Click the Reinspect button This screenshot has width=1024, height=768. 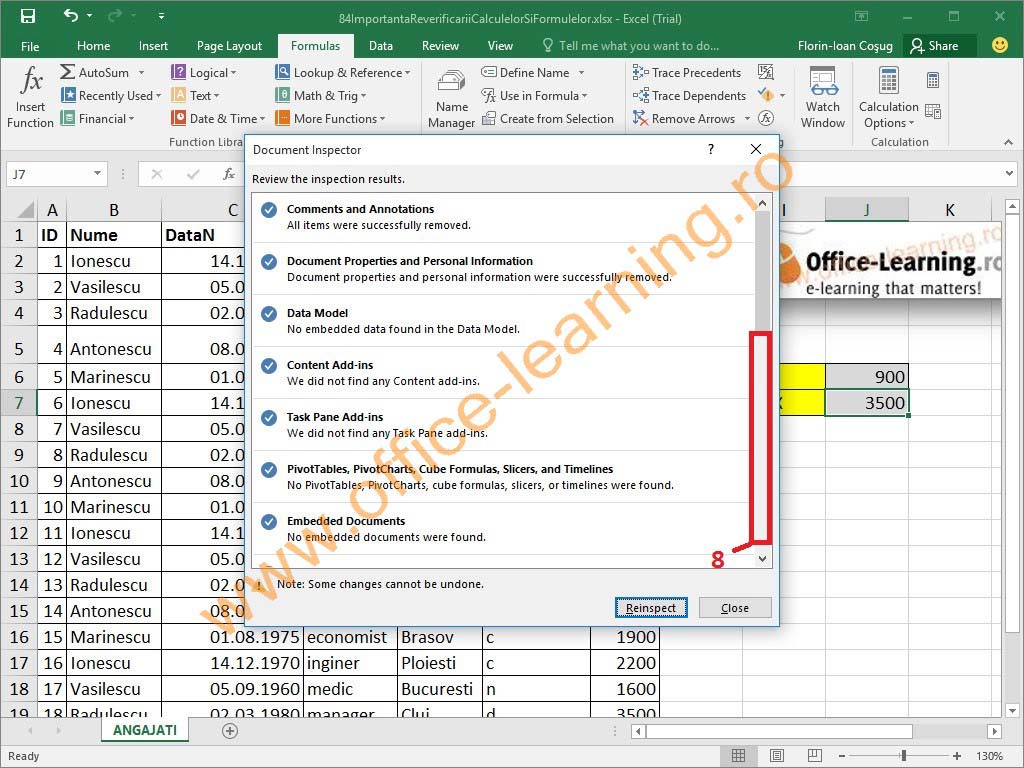pyautogui.click(x=650, y=607)
